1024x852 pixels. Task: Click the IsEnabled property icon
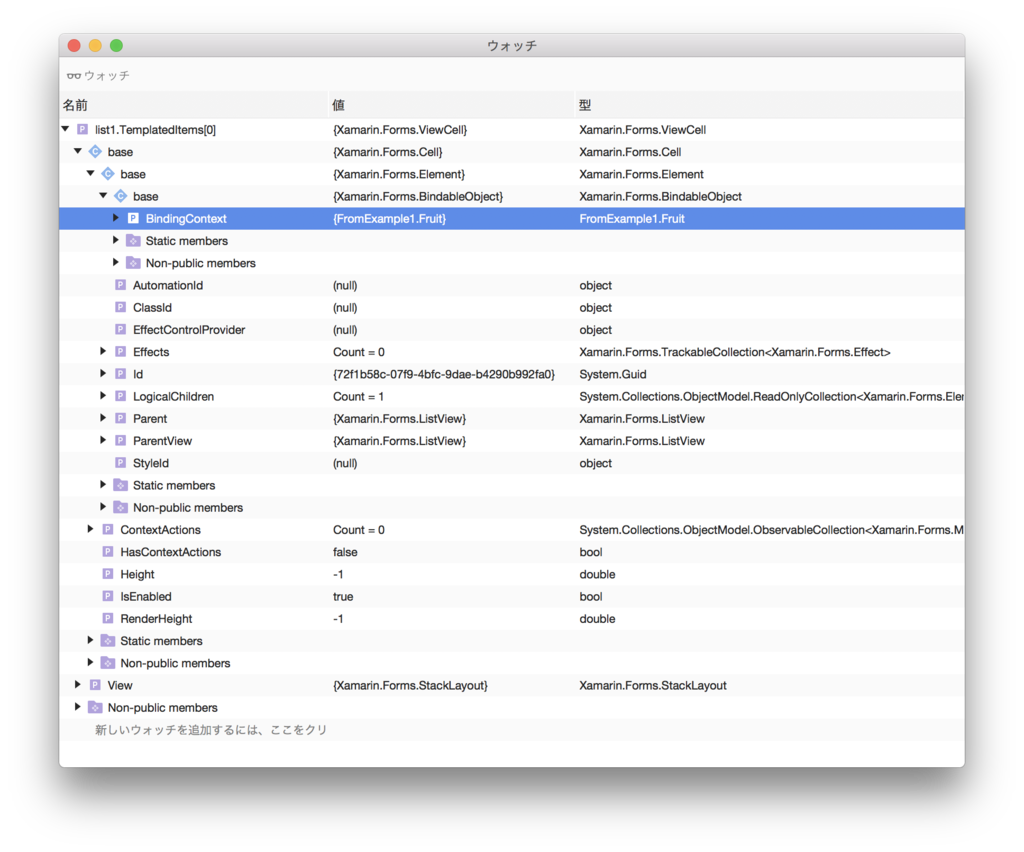(108, 596)
